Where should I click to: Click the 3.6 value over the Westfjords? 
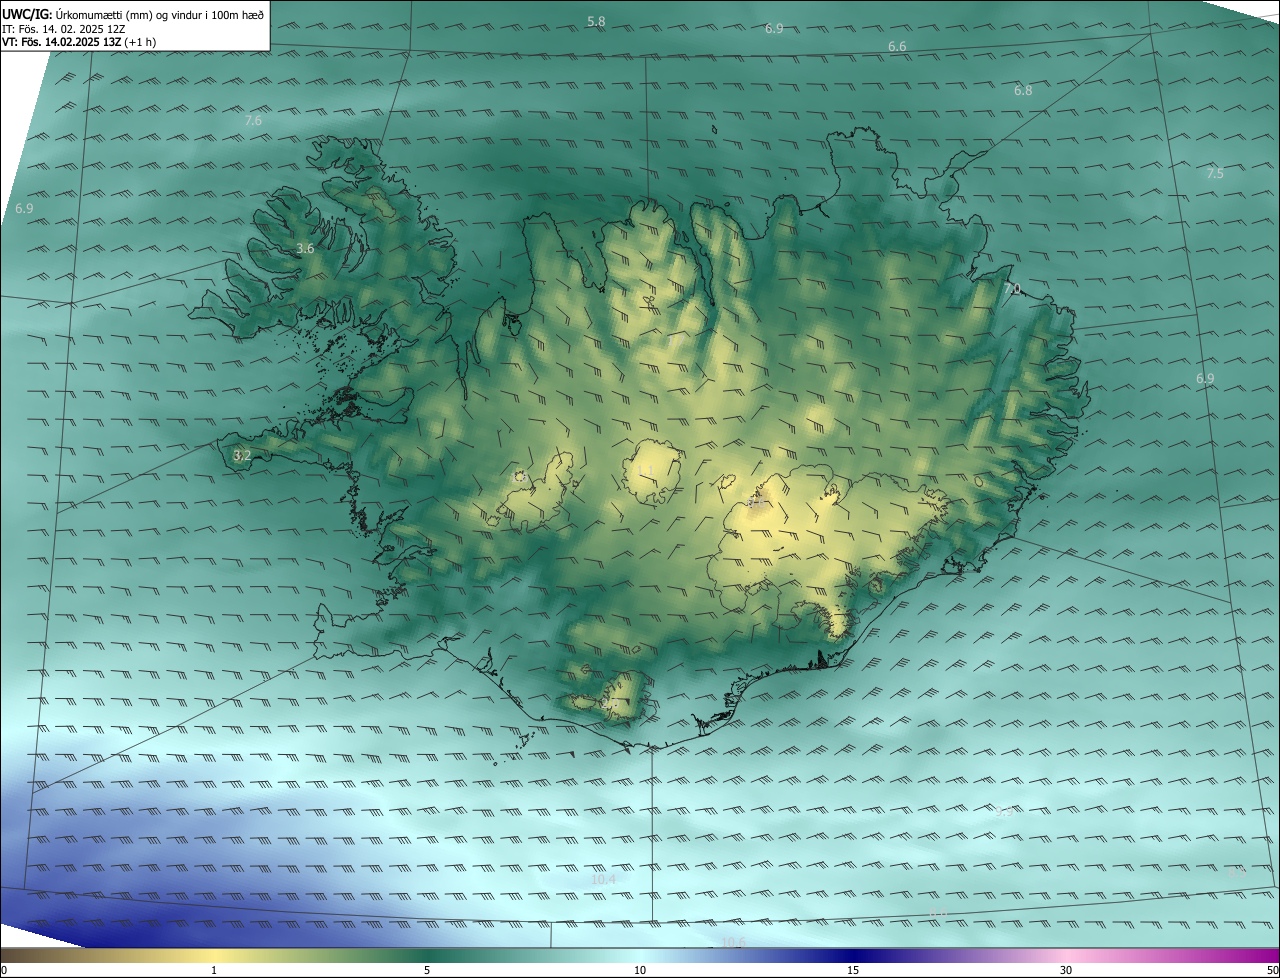[x=306, y=249]
